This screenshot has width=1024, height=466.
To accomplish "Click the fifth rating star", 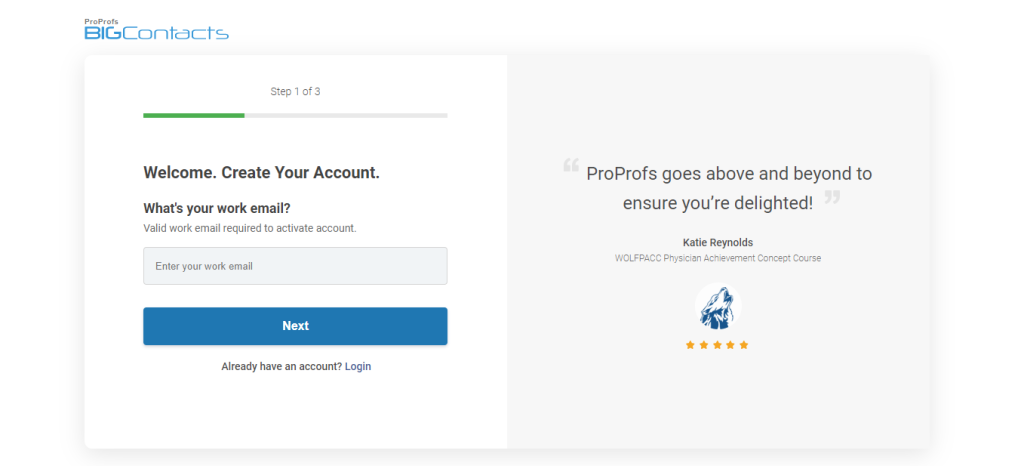I will [744, 345].
